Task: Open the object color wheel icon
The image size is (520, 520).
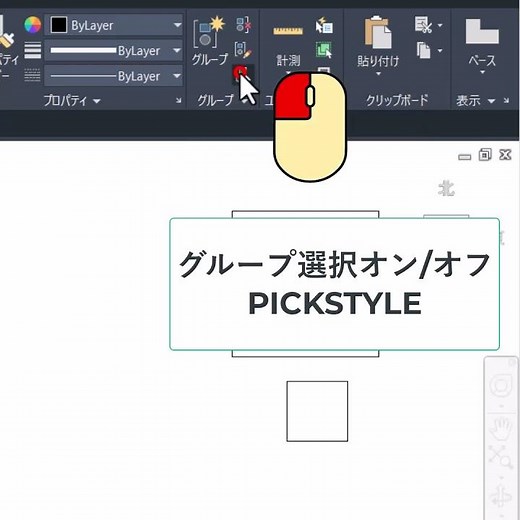Action: 33,25
